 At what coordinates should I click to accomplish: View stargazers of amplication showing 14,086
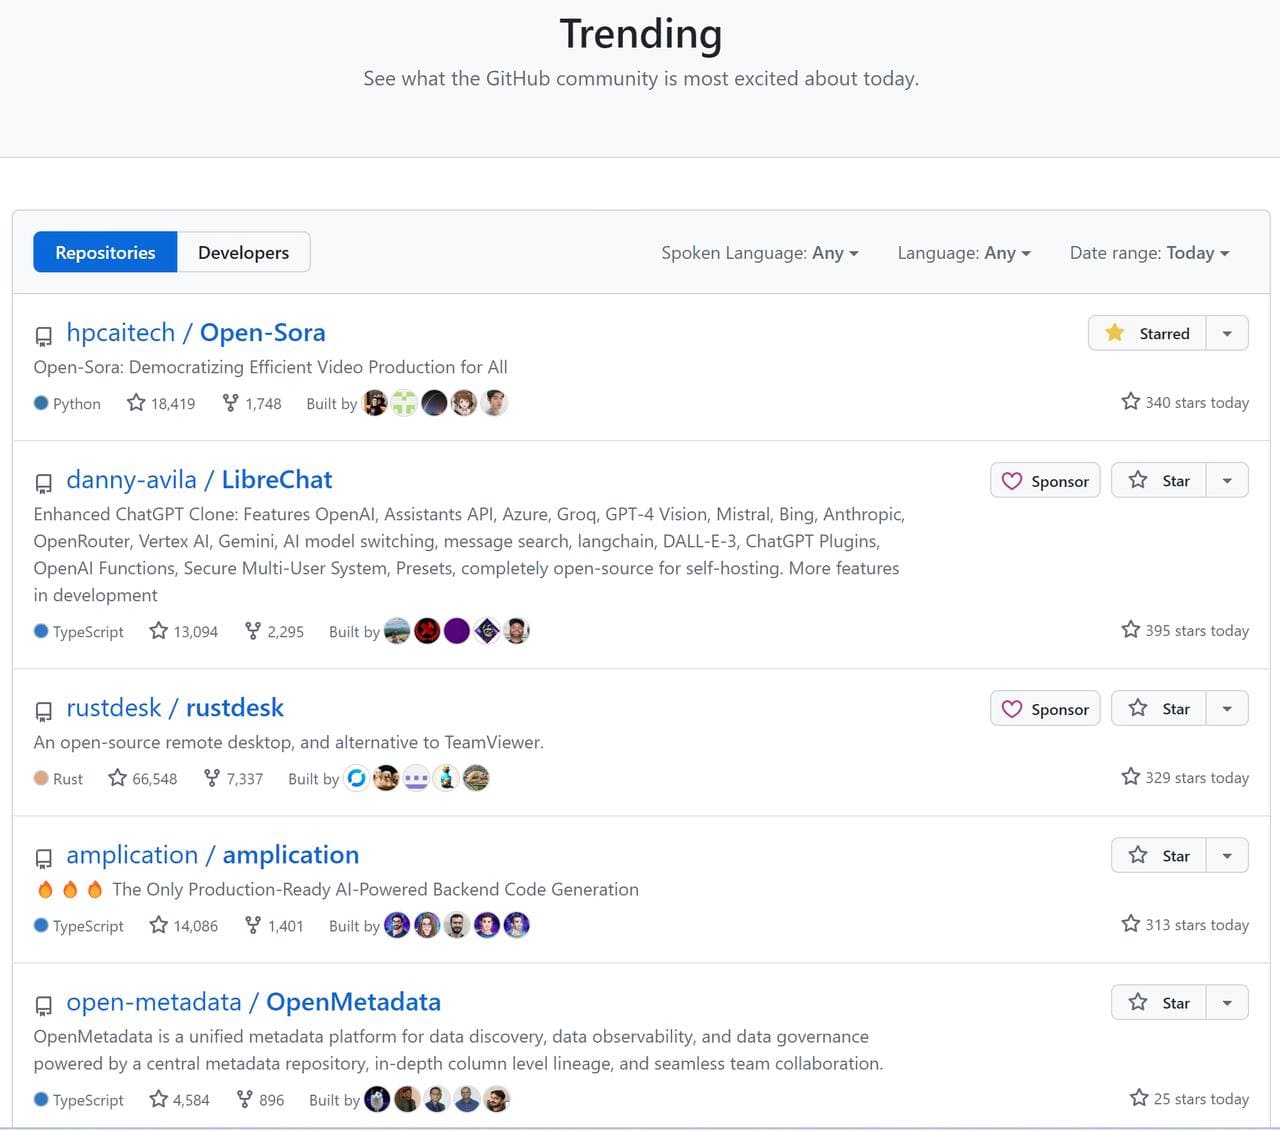[184, 926]
